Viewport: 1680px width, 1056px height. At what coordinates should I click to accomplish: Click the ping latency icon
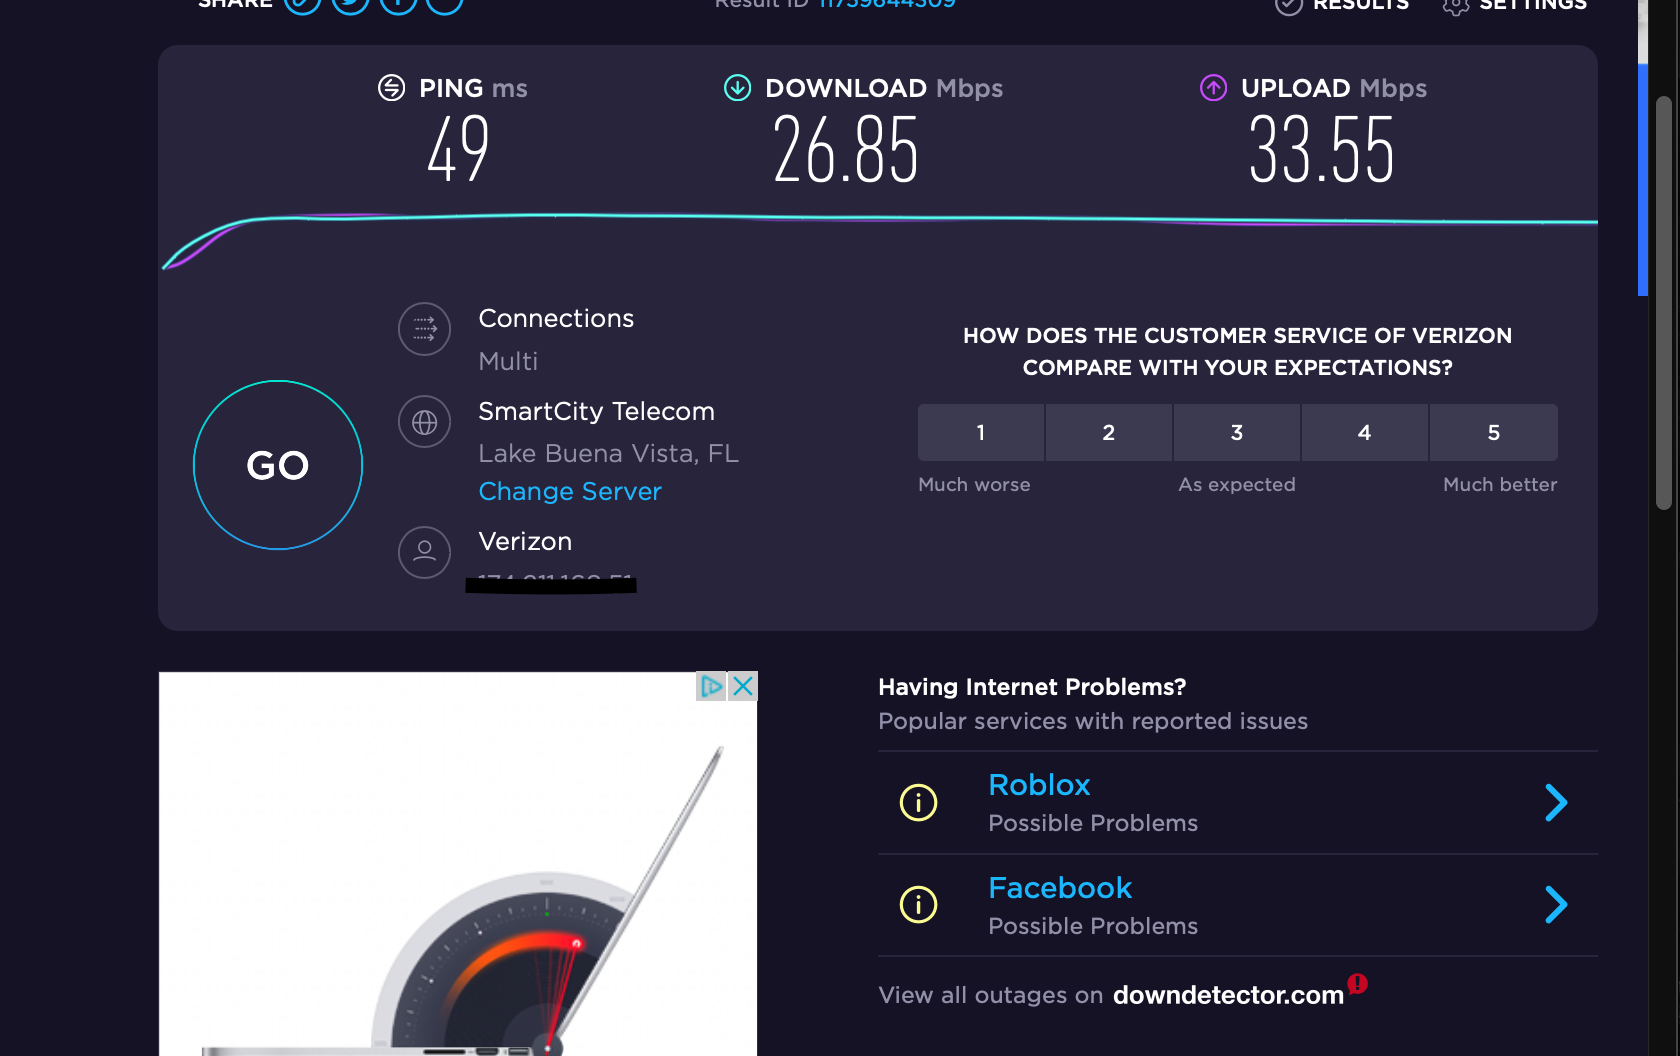click(x=391, y=88)
